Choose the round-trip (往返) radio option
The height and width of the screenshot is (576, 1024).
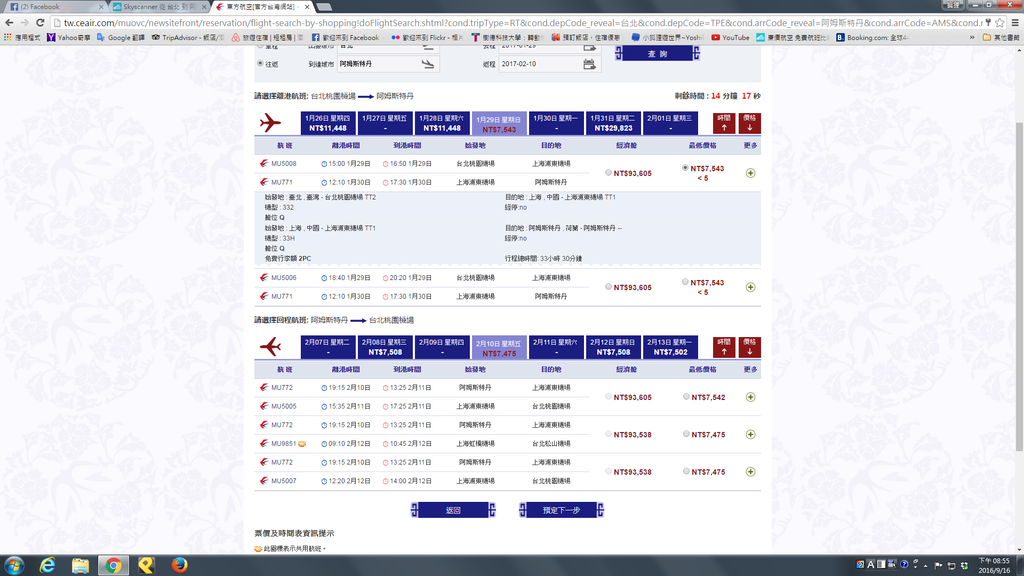[x=261, y=63]
